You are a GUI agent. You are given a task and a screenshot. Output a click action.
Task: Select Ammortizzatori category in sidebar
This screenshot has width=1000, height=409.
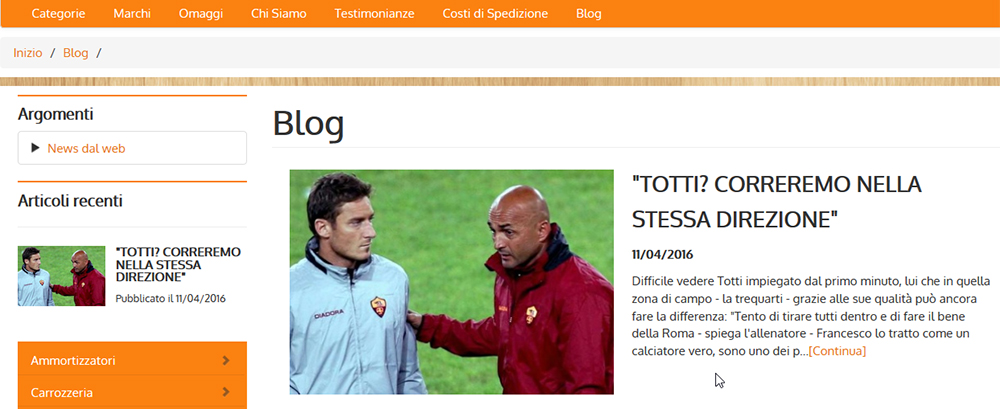(x=132, y=359)
